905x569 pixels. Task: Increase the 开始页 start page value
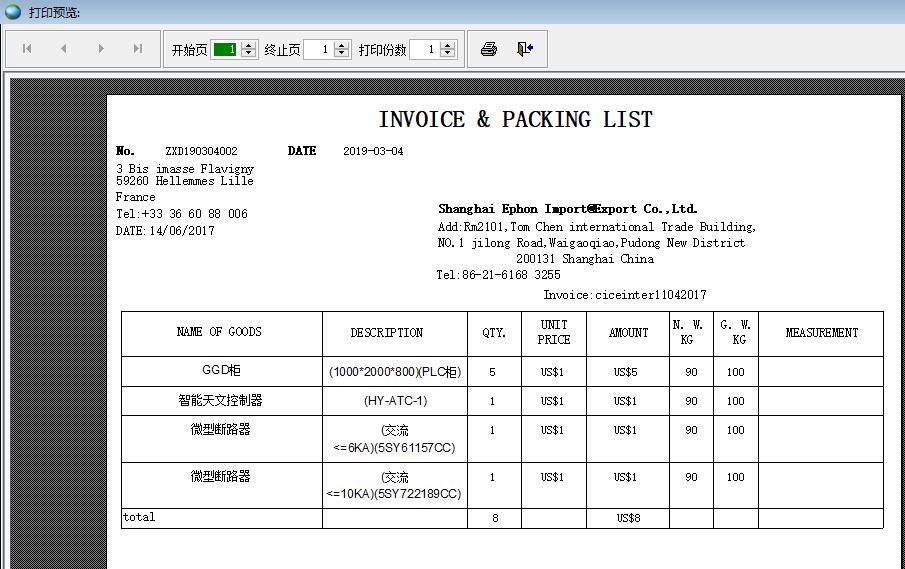pos(249,45)
